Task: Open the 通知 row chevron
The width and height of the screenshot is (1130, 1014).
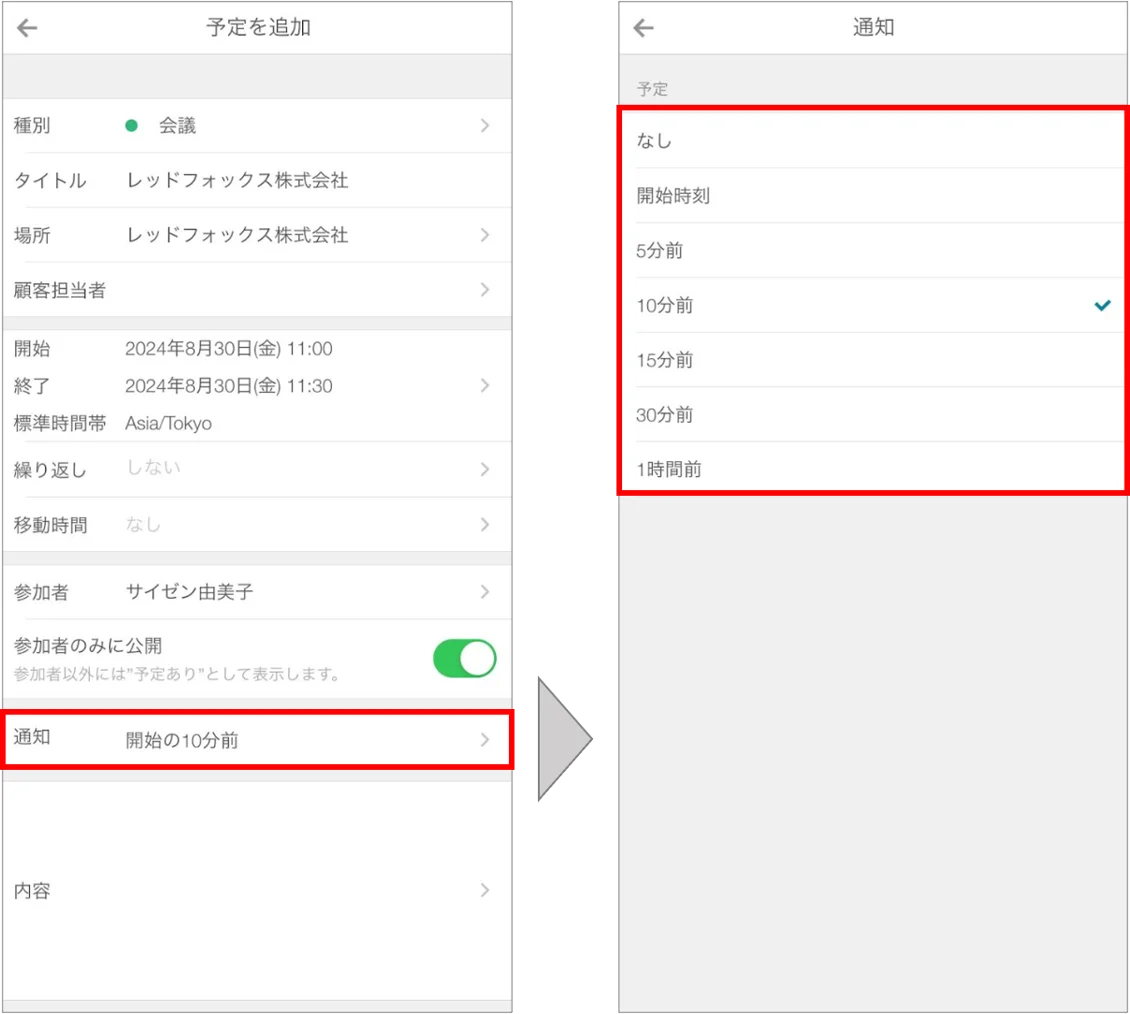Action: pos(485,739)
